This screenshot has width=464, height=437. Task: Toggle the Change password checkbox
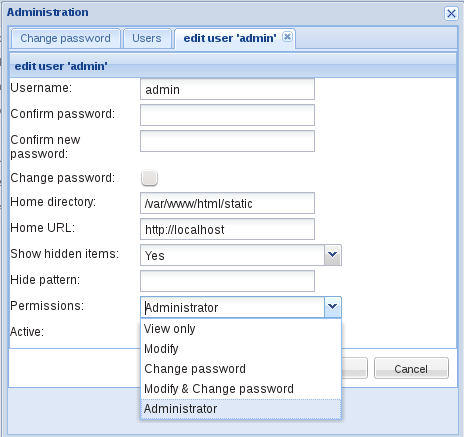[149, 178]
